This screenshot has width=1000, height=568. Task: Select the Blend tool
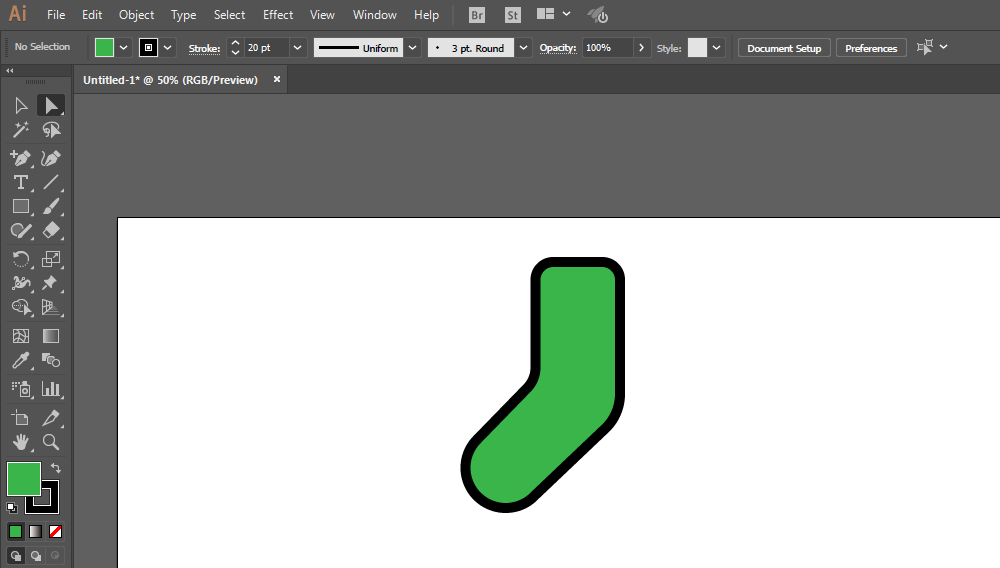pyautogui.click(x=50, y=360)
